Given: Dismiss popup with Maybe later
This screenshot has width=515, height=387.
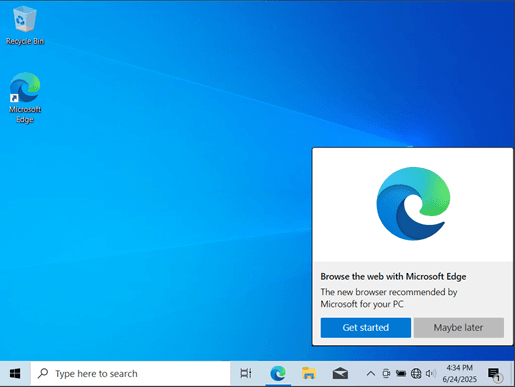Looking at the screenshot, I should (459, 327).
